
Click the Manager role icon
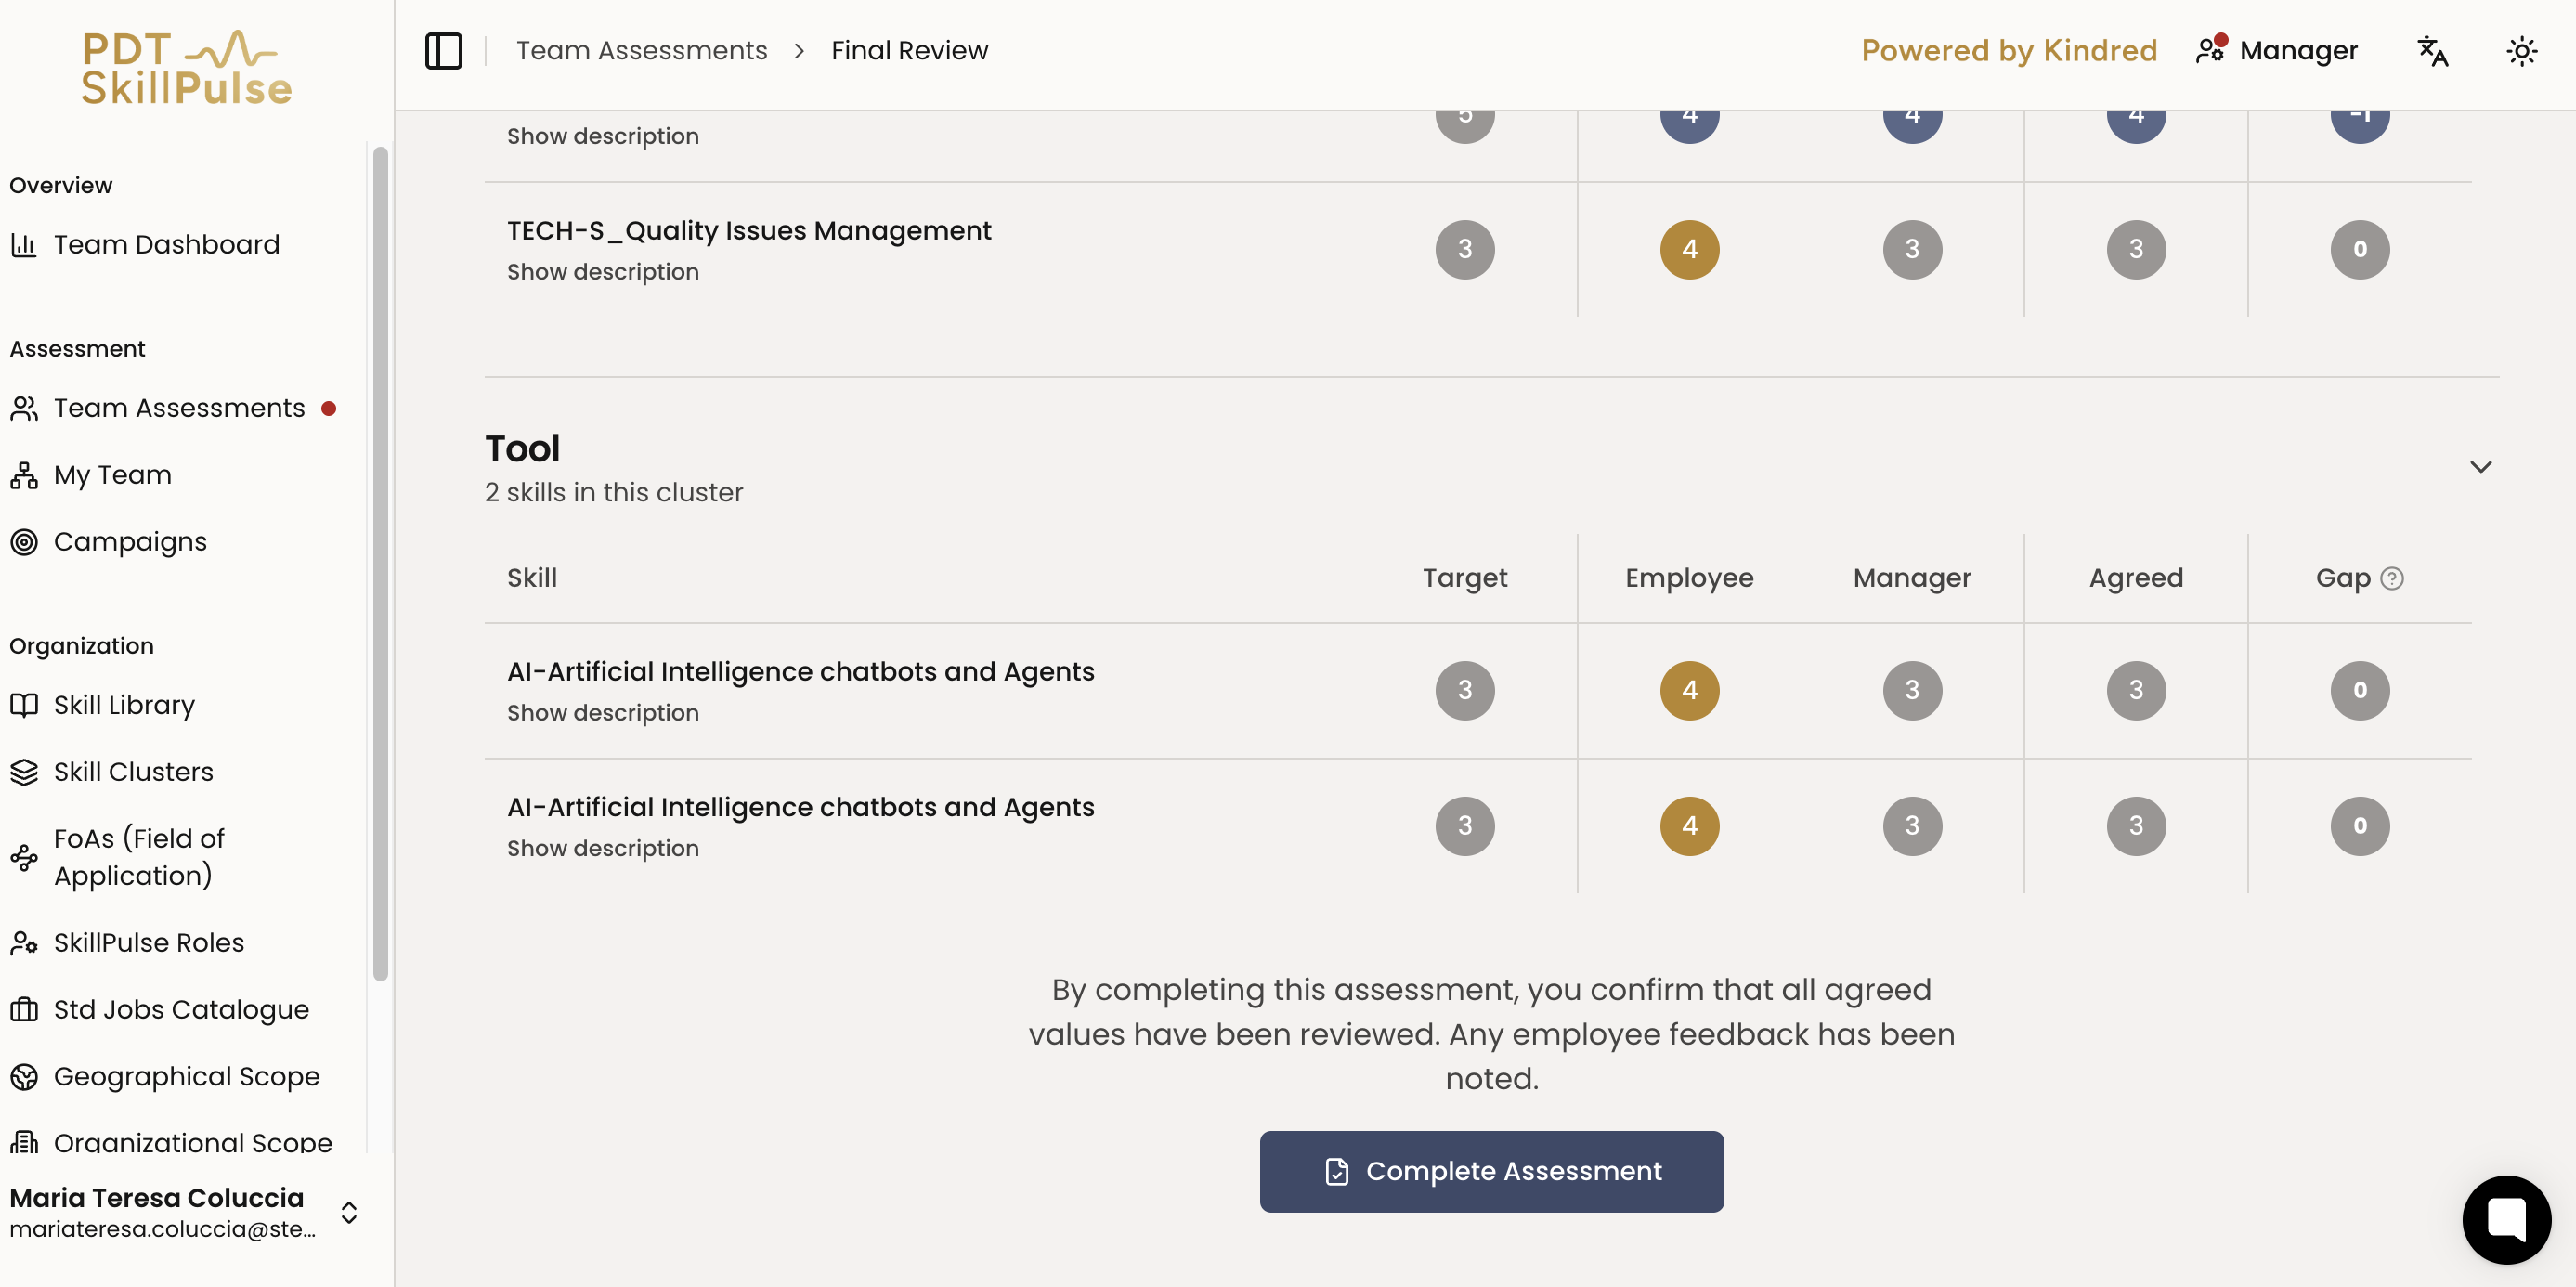click(2211, 49)
